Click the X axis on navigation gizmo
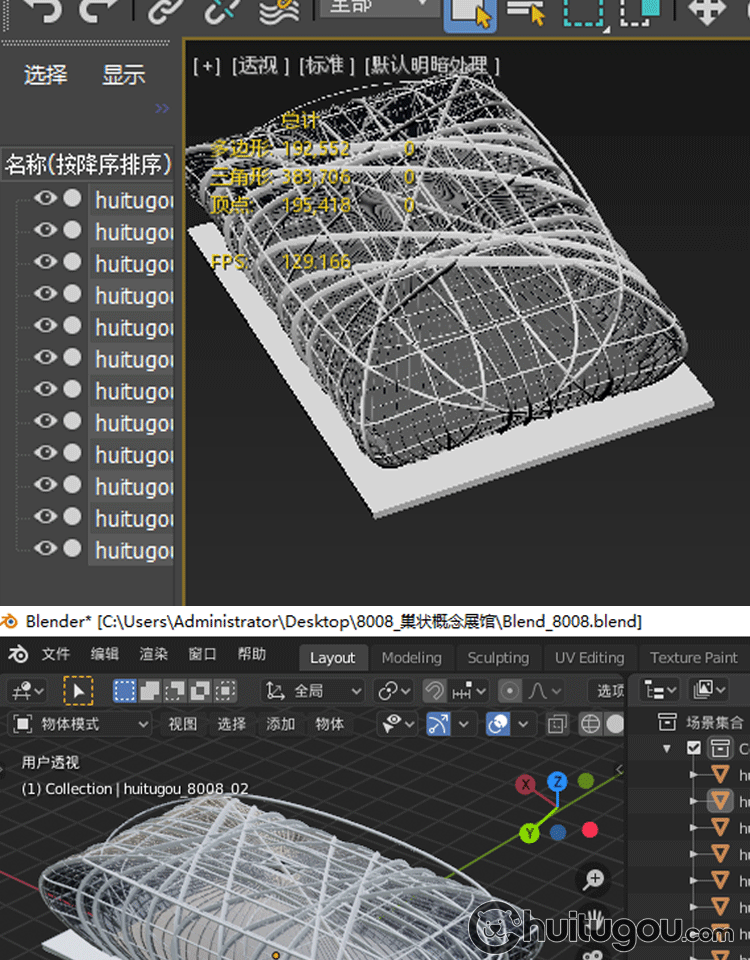Image resolution: width=750 pixels, height=960 pixels. [526, 786]
